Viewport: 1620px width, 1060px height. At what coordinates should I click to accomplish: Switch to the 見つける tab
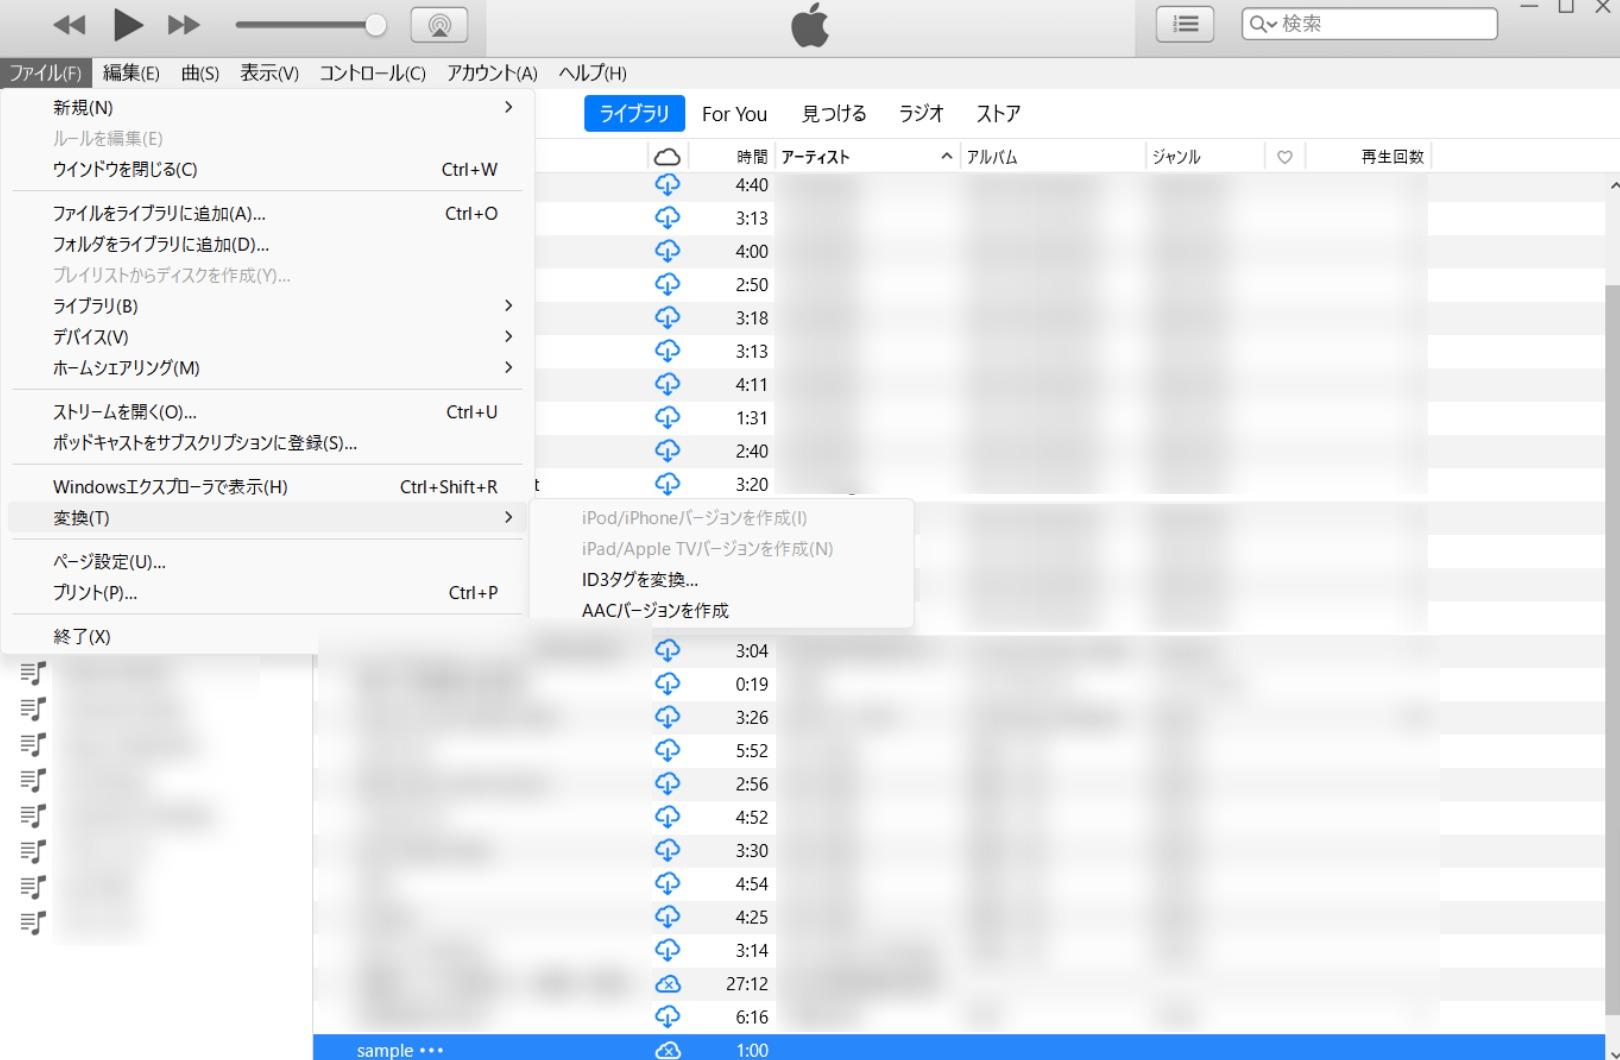[834, 114]
